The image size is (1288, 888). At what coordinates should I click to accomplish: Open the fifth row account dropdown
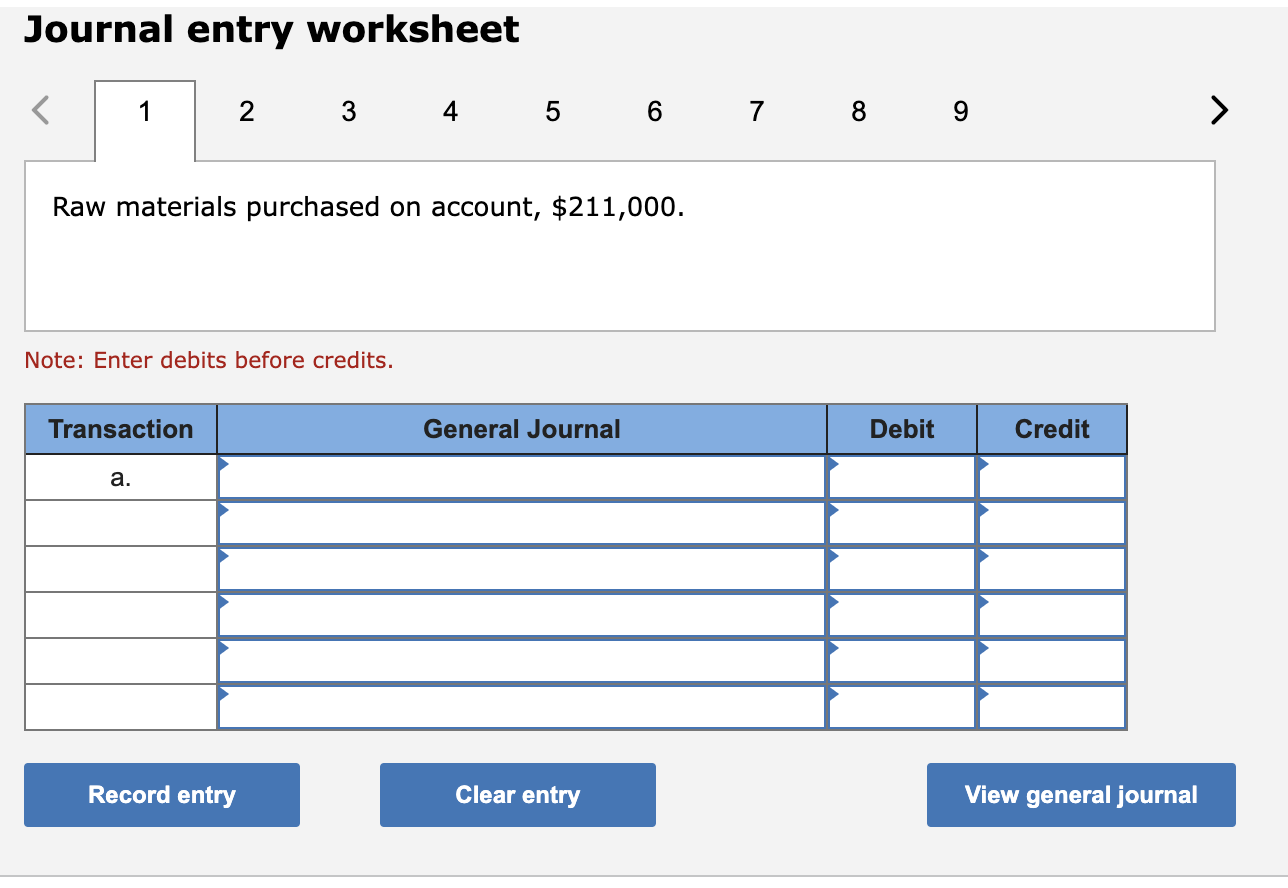tap(225, 648)
